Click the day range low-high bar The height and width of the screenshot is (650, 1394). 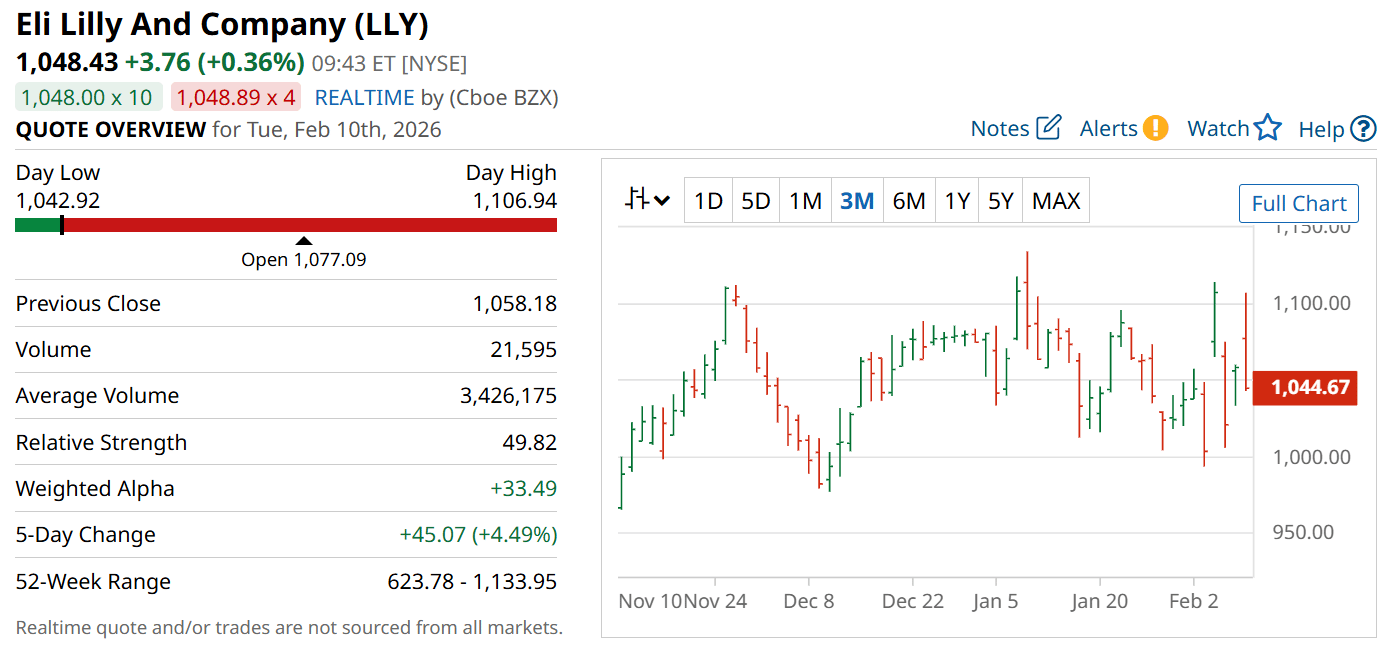(286, 225)
